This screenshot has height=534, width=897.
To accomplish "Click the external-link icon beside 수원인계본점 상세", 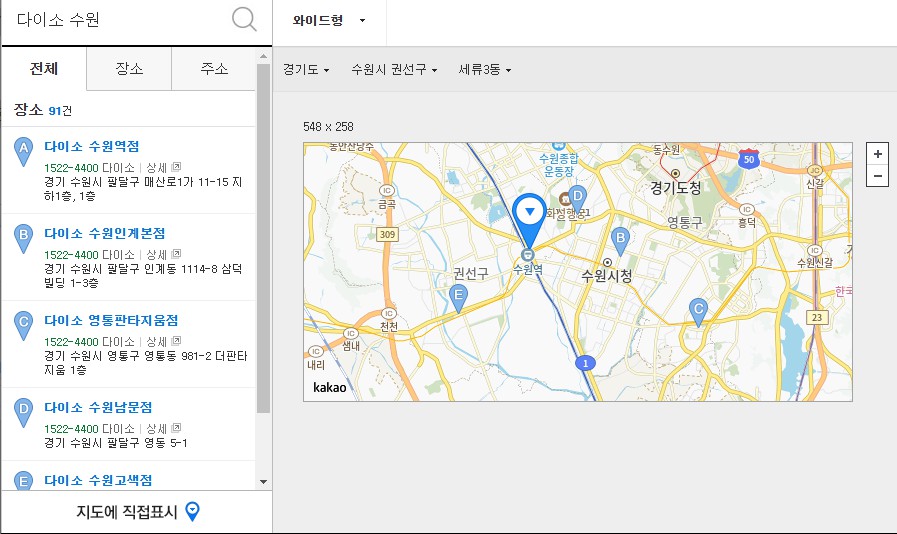I will pos(176,254).
